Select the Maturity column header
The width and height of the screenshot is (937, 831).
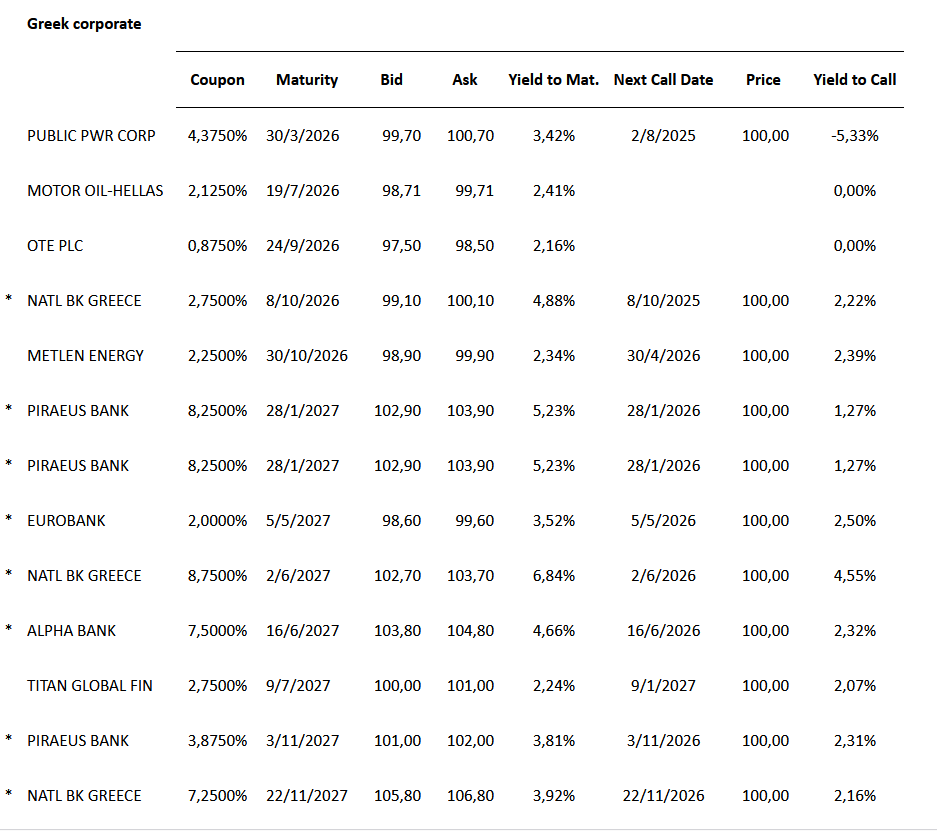coord(307,80)
